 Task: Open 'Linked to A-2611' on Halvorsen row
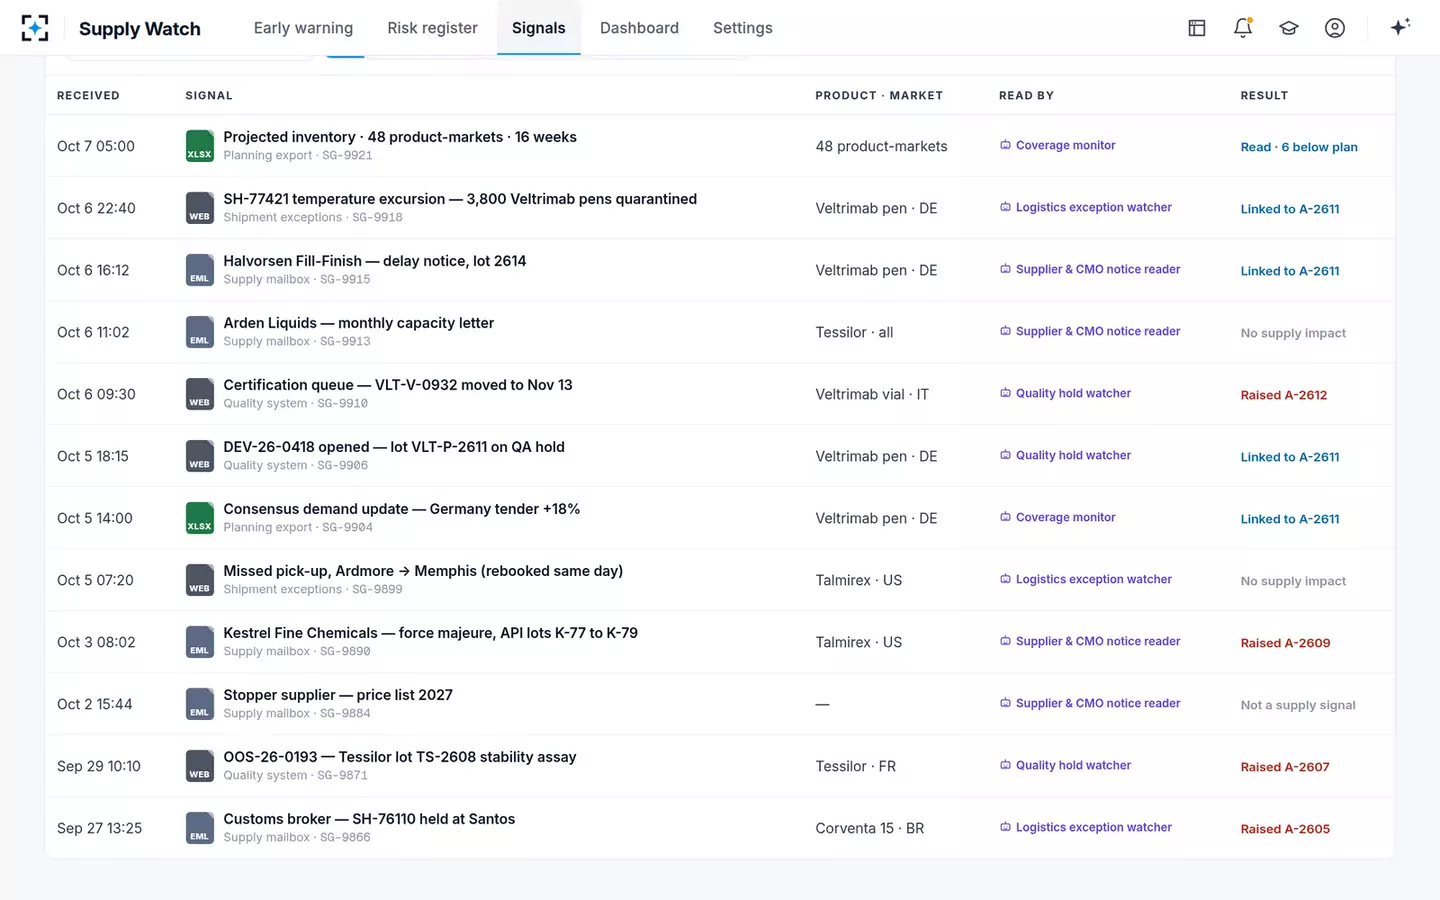[x=1290, y=271]
